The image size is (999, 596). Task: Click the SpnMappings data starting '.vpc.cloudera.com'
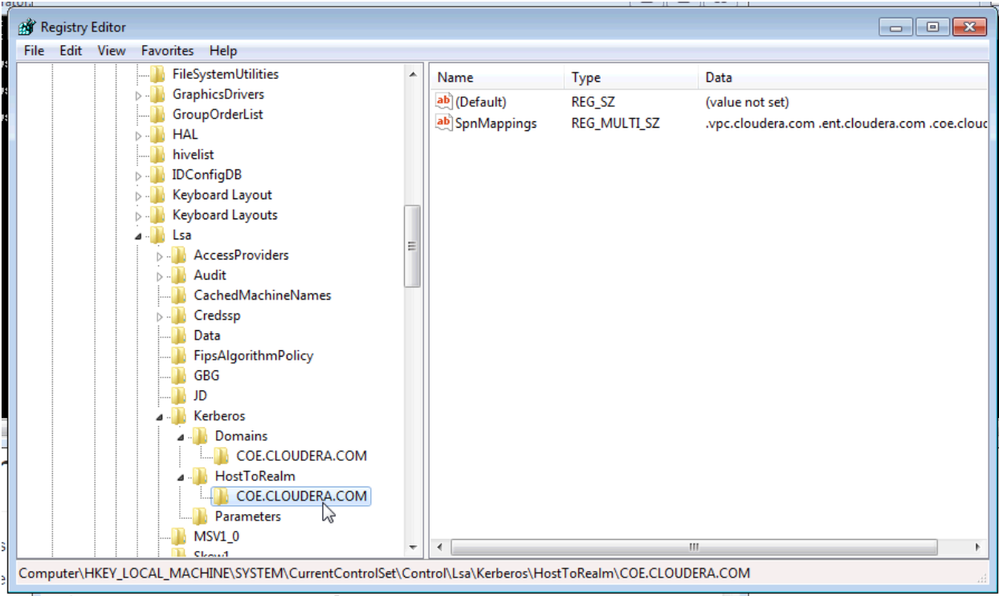click(x=846, y=123)
